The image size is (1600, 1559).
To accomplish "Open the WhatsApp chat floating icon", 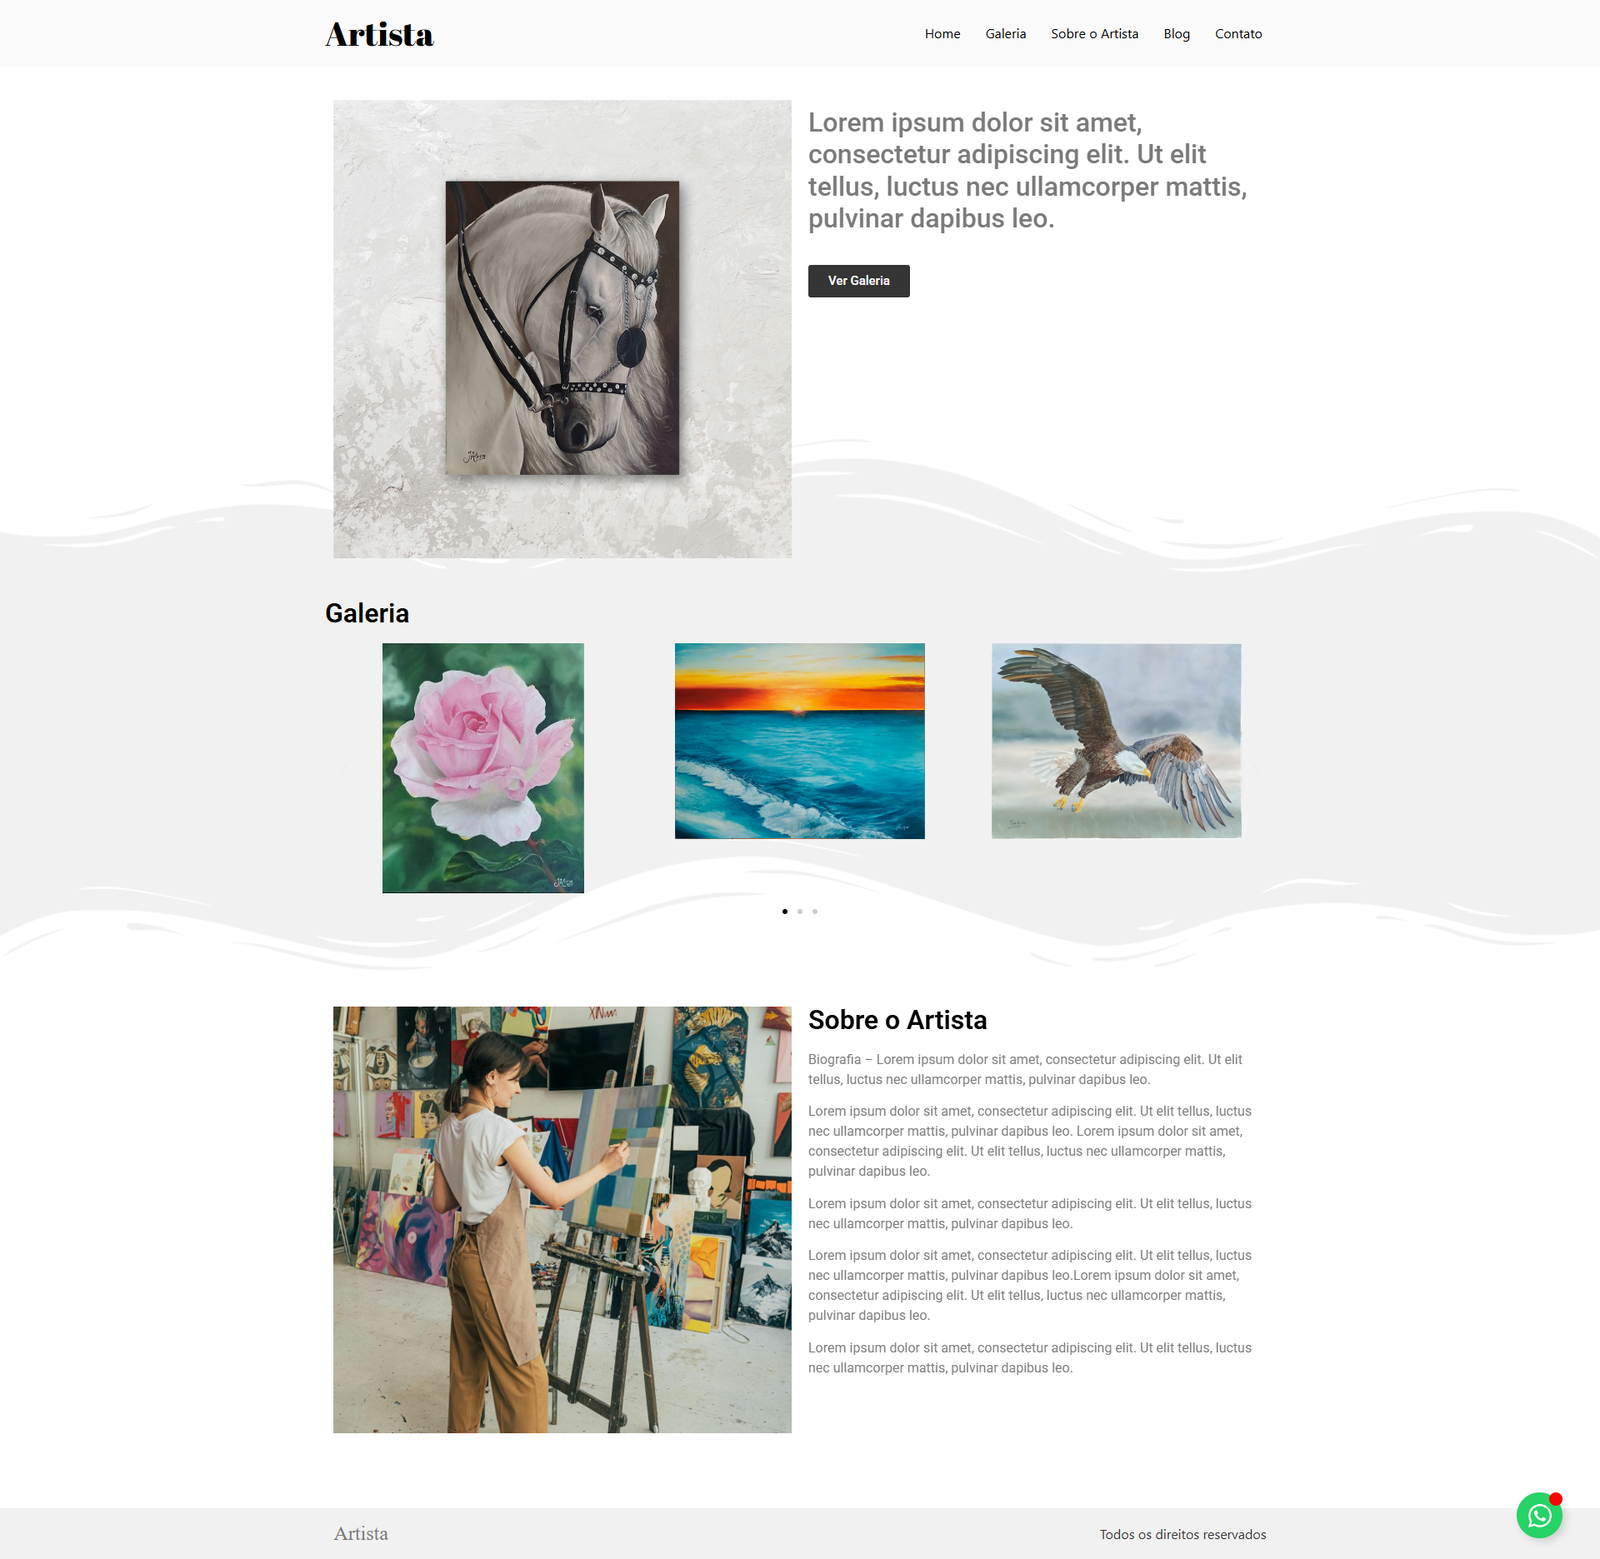I will (x=1539, y=1515).
